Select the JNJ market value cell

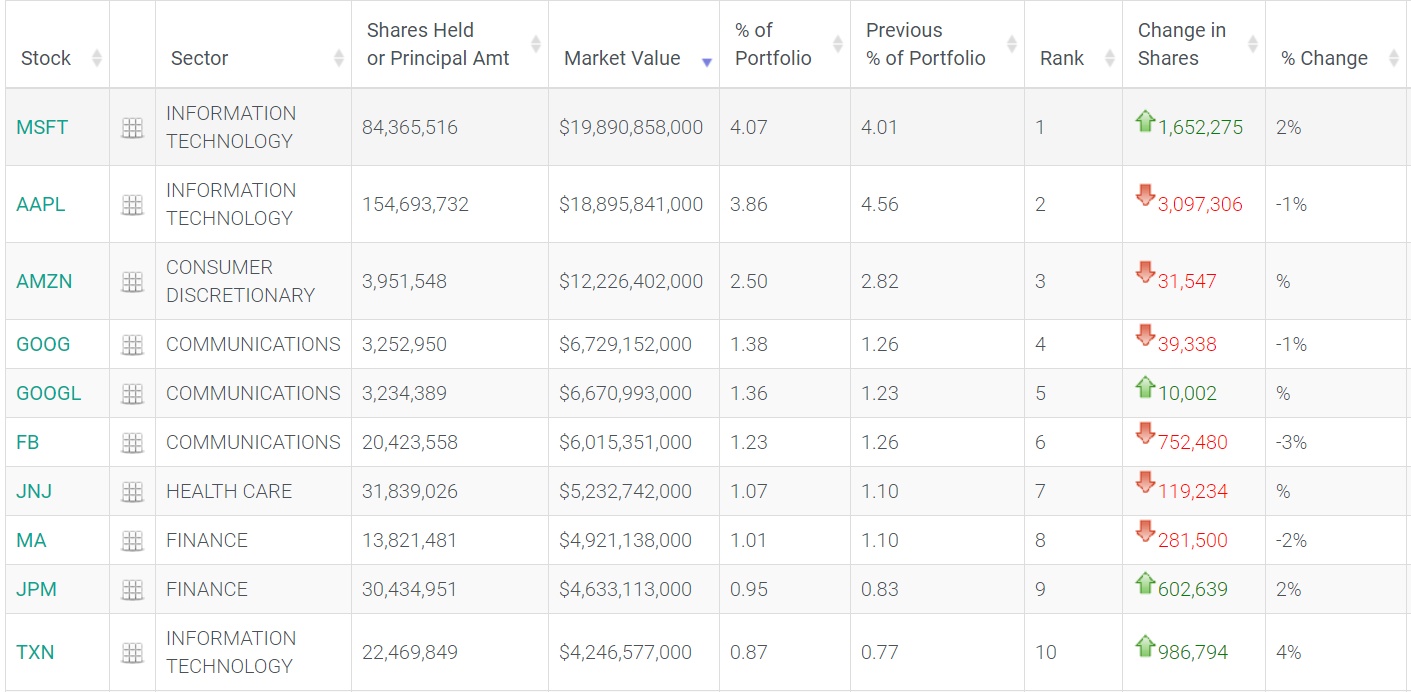click(x=625, y=492)
